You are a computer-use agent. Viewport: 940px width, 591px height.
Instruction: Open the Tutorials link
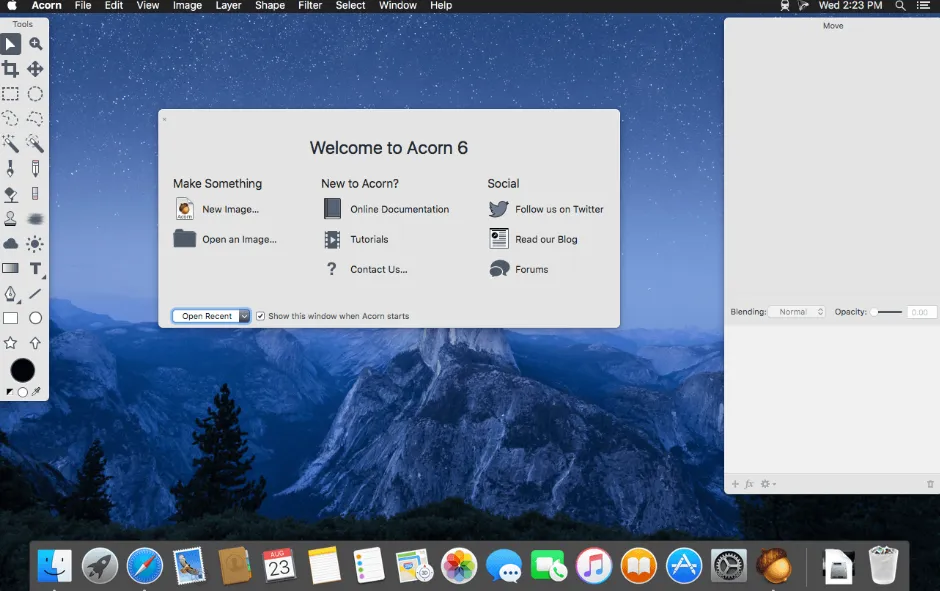tap(369, 239)
